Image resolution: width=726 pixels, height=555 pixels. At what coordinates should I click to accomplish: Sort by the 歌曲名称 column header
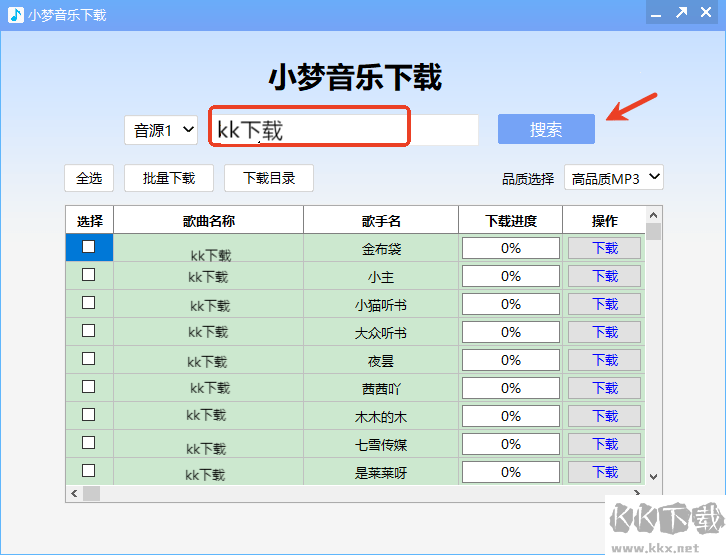point(209,220)
